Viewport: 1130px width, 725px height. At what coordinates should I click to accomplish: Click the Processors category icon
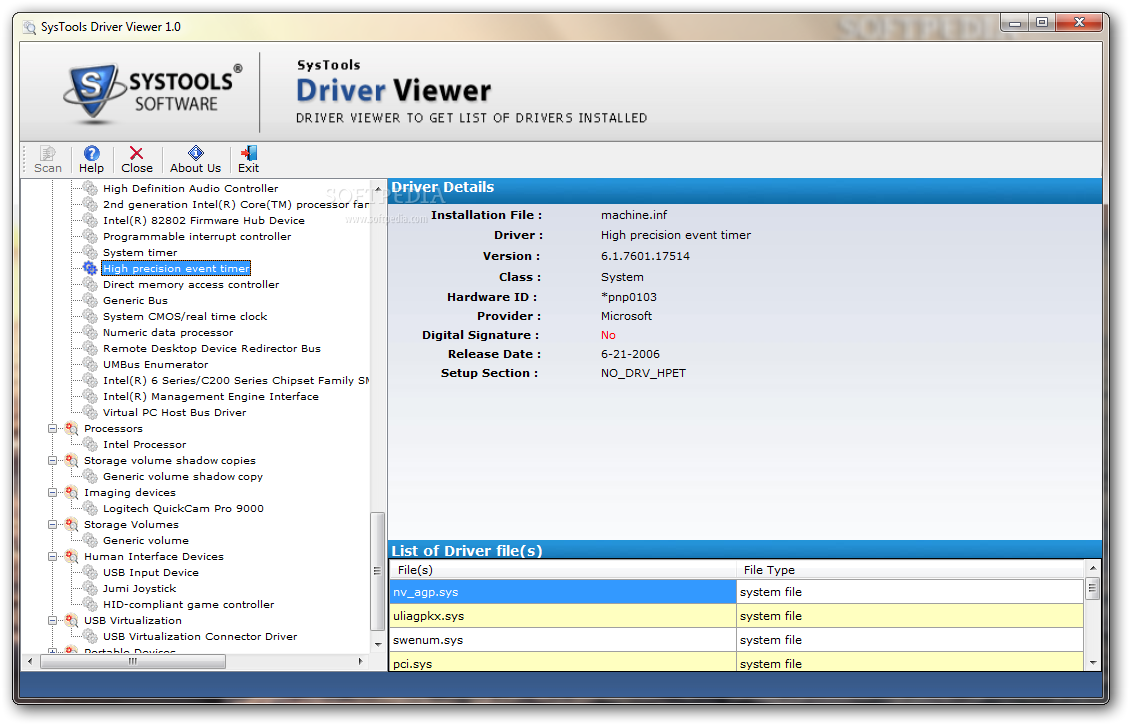[71, 428]
